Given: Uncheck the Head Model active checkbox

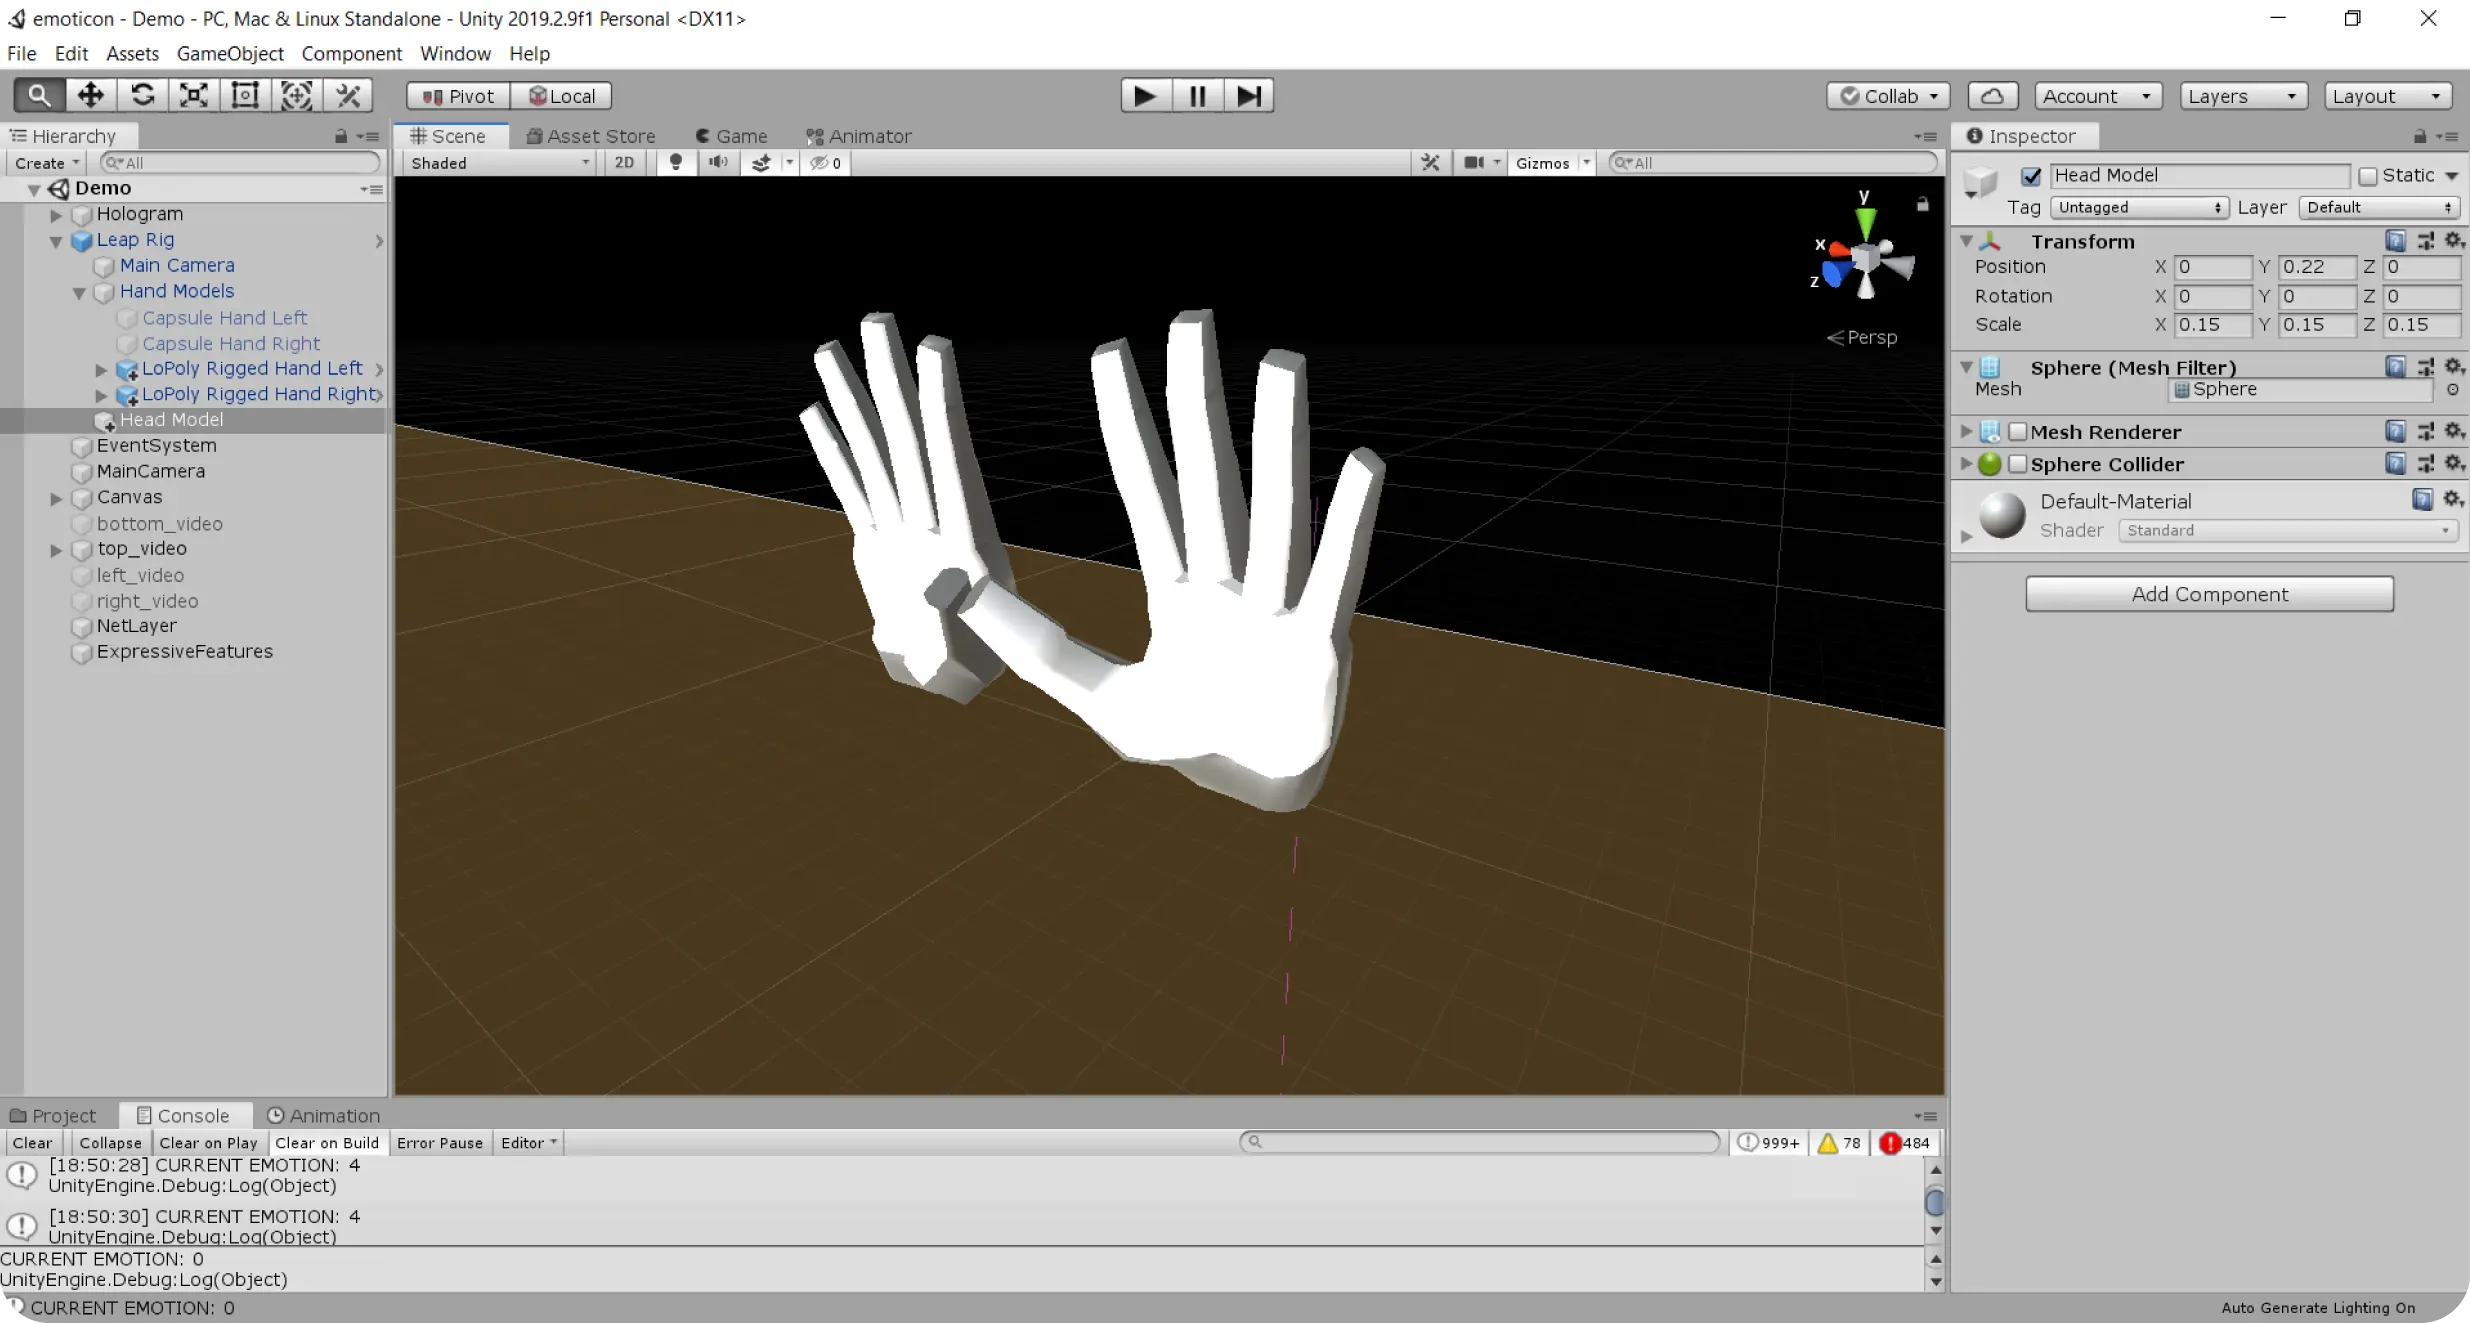Looking at the screenshot, I should coord(2031,176).
